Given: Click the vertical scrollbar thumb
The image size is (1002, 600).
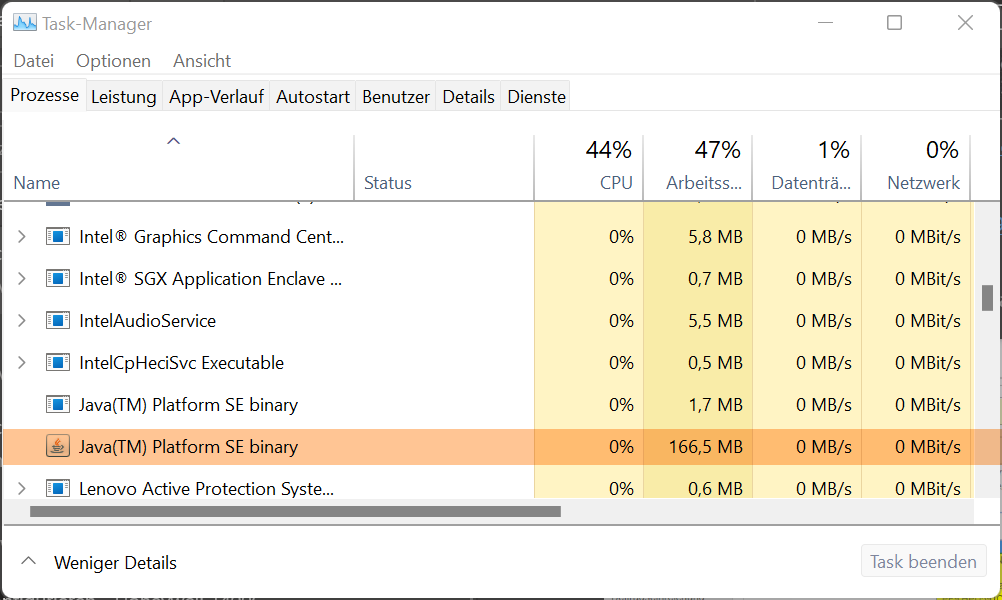Looking at the screenshot, I should [987, 298].
